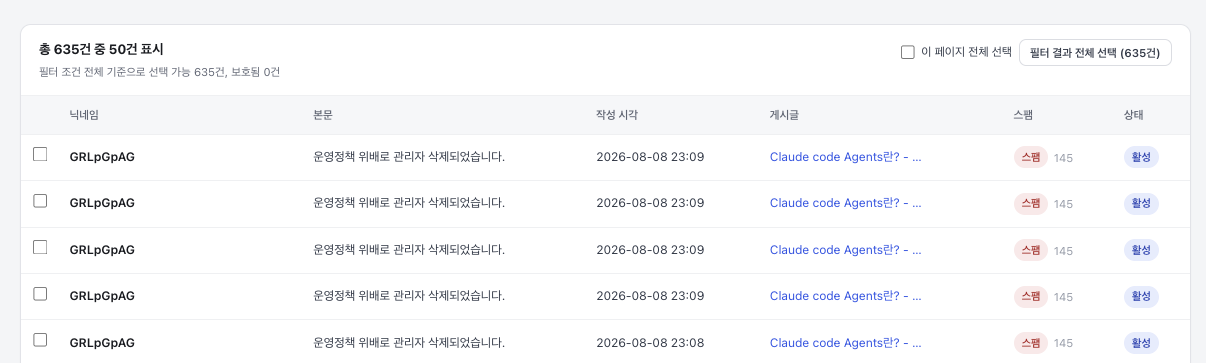1206x363 pixels.
Task: Click nickname GRLpGpAG in the first row
Action: (102, 157)
